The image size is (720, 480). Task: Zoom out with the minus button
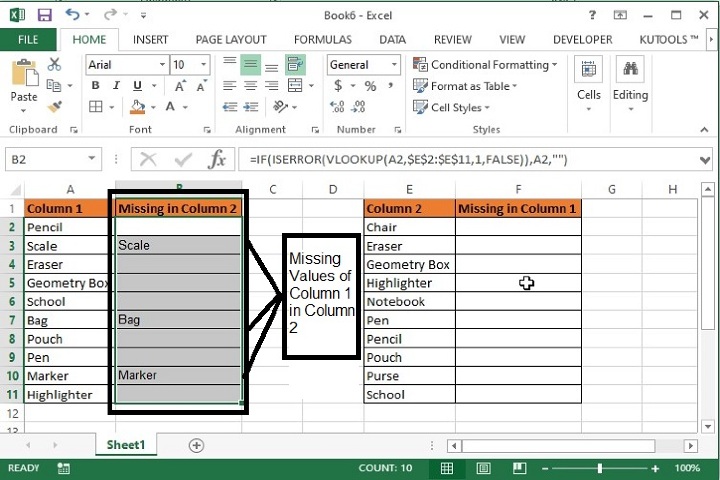tap(545, 469)
